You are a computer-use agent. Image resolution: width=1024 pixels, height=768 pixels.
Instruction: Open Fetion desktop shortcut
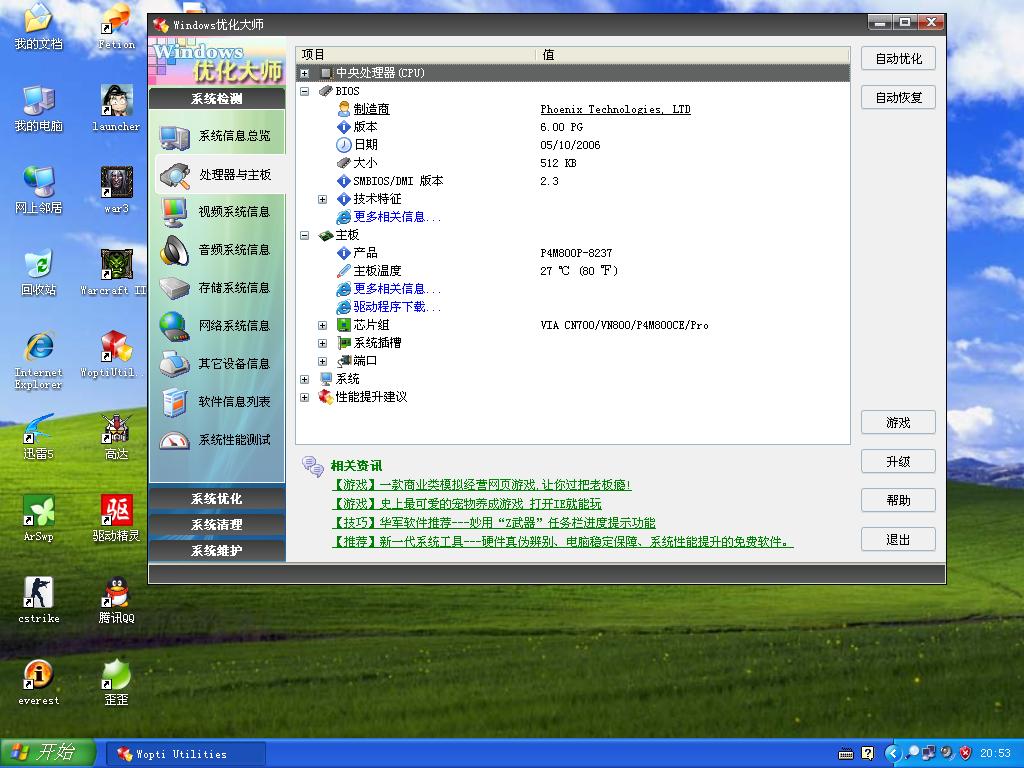coord(116,27)
